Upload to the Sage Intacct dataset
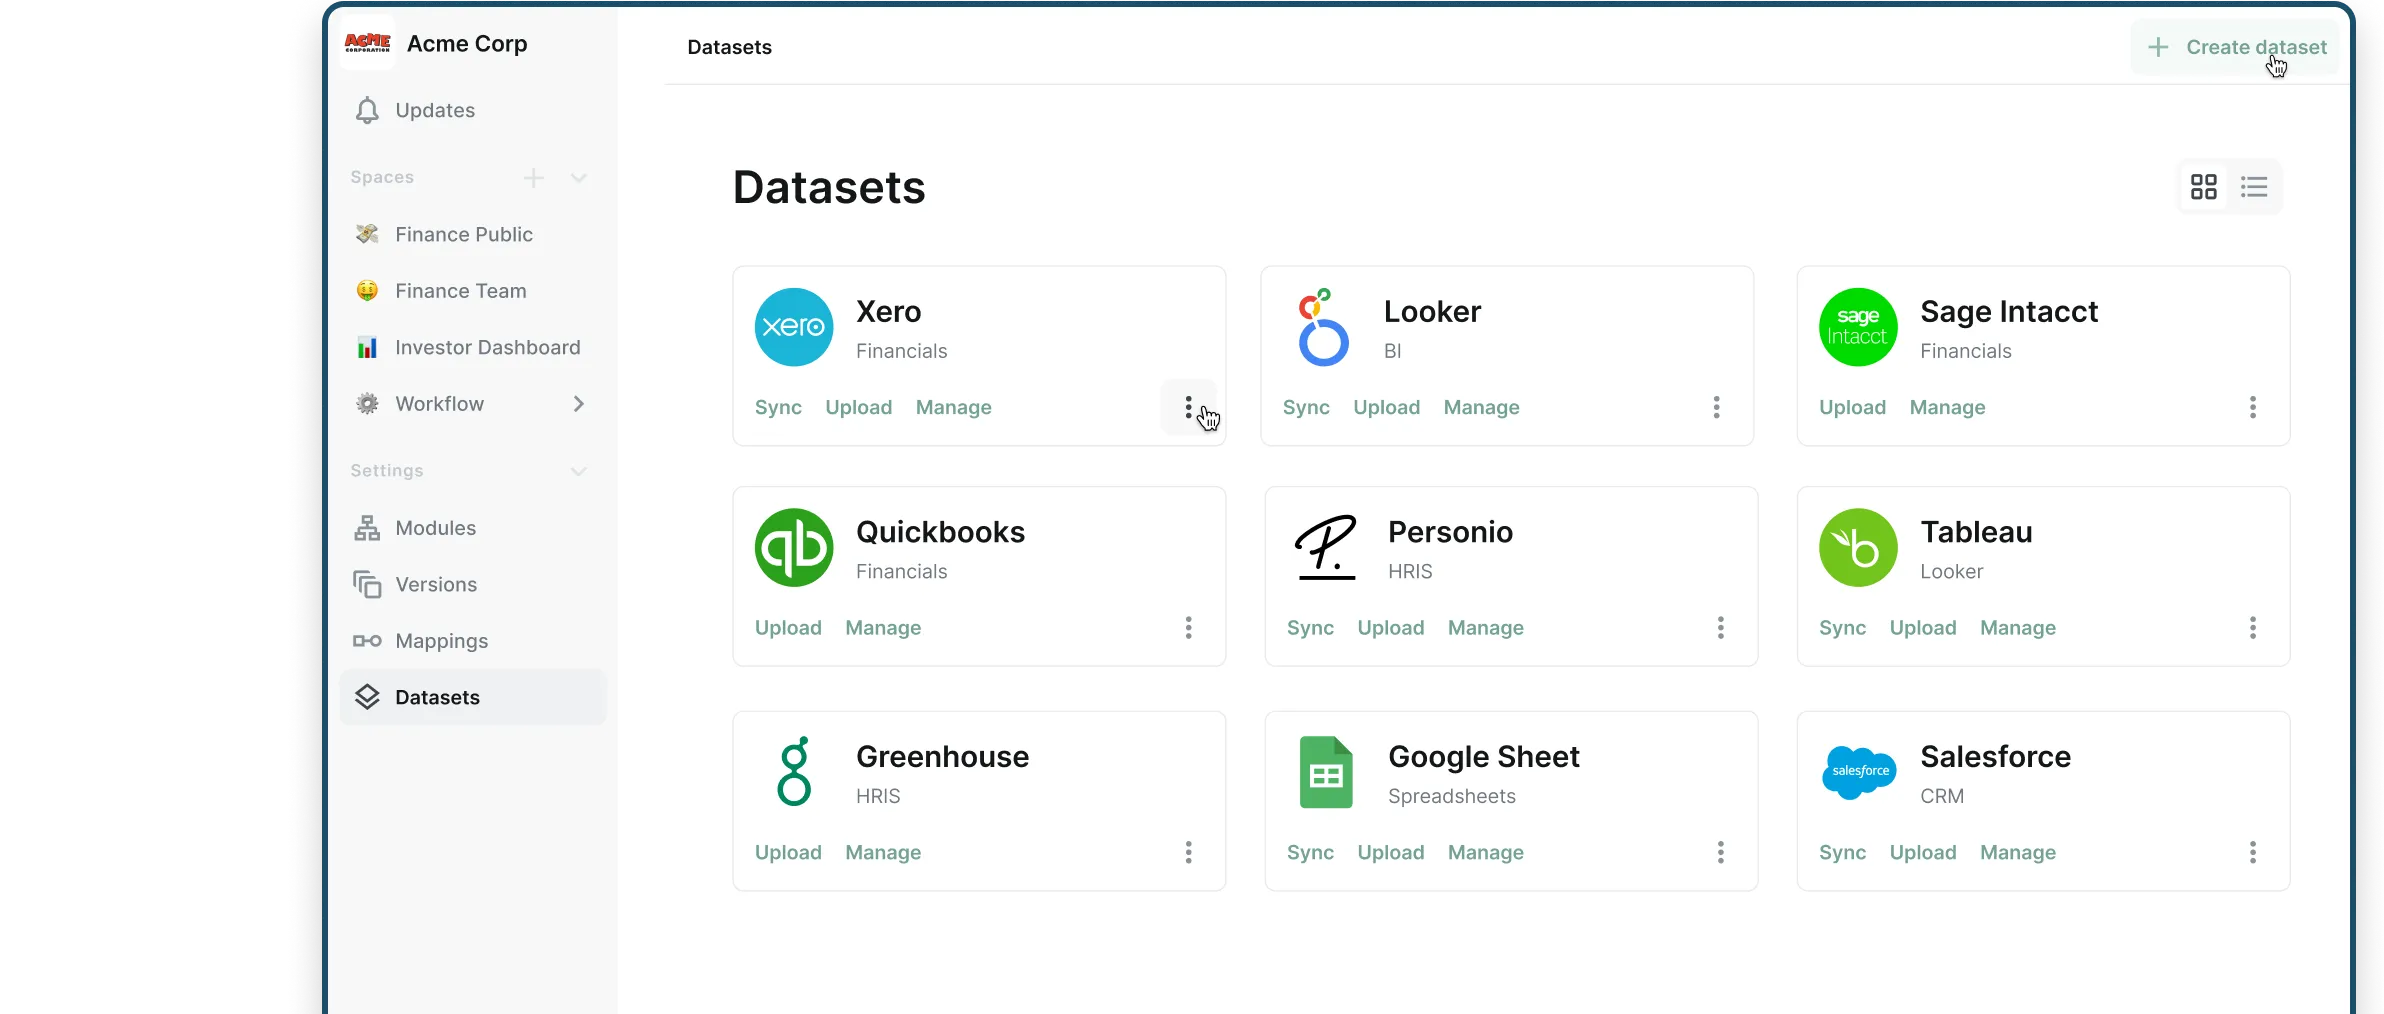The width and height of the screenshot is (2384, 1014). coord(1853,408)
